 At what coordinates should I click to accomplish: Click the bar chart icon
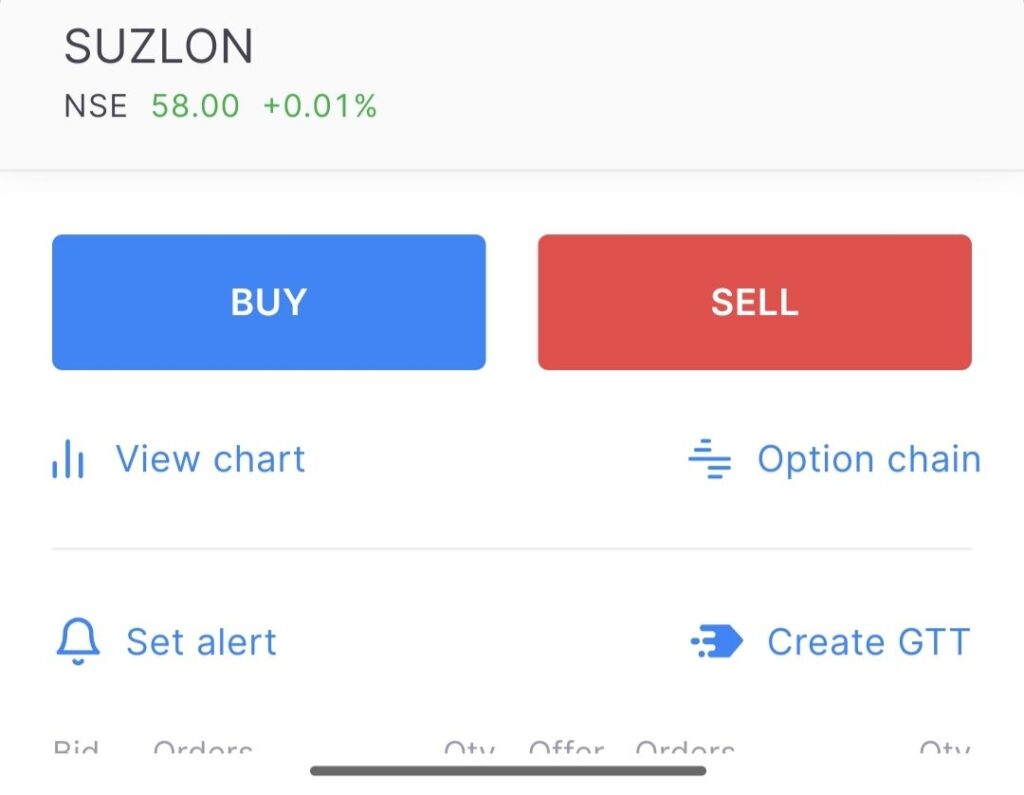[x=68, y=460]
